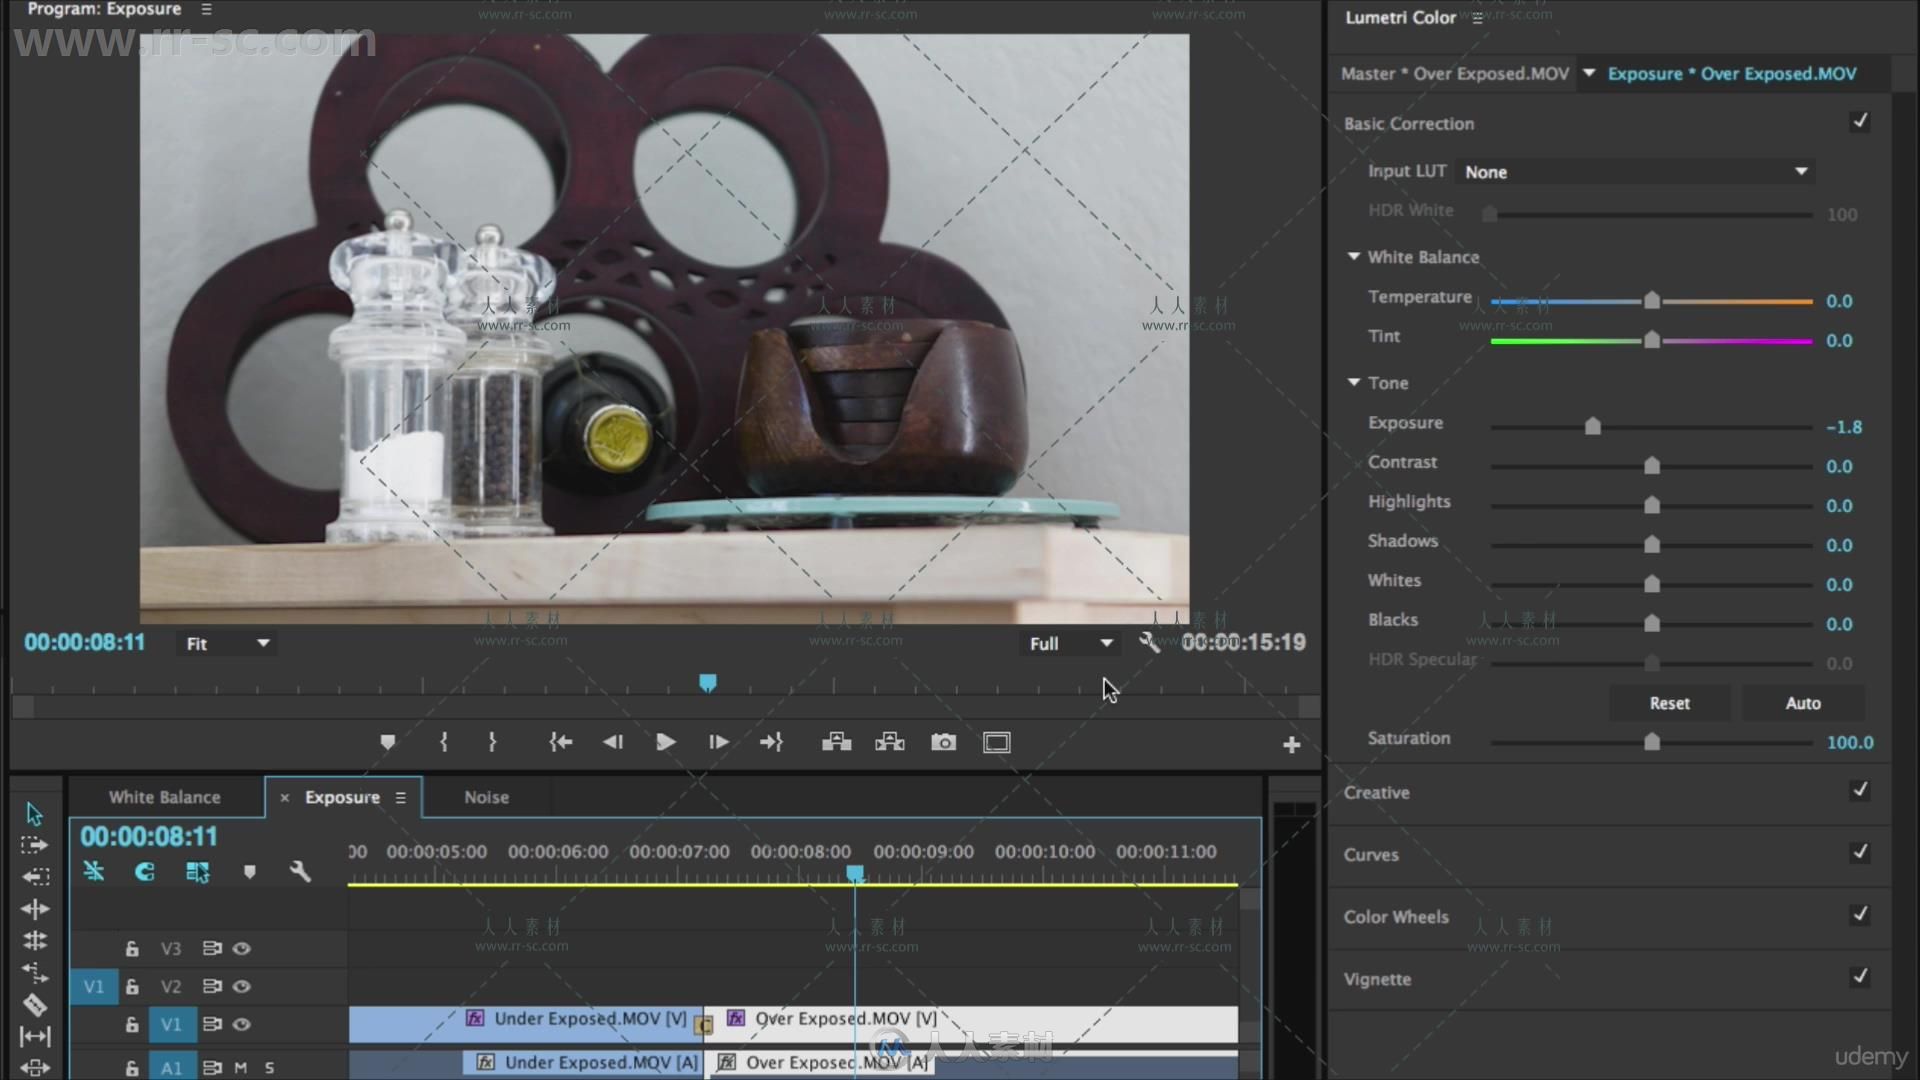Select the camera export frame icon
Image resolution: width=1920 pixels, height=1080 pixels.
[944, 741]
